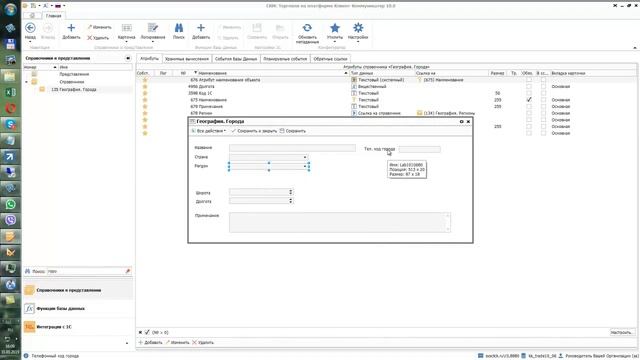640x360 pixels.
Task: Click the bottom toolbar Изменить button
Action: coord(178,342)
